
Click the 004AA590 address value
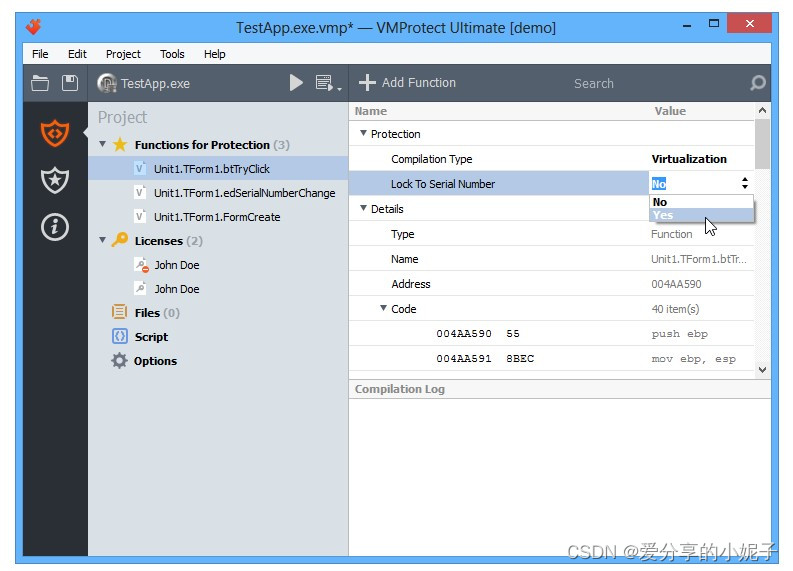pyautogui.click(x=676, y=284)
